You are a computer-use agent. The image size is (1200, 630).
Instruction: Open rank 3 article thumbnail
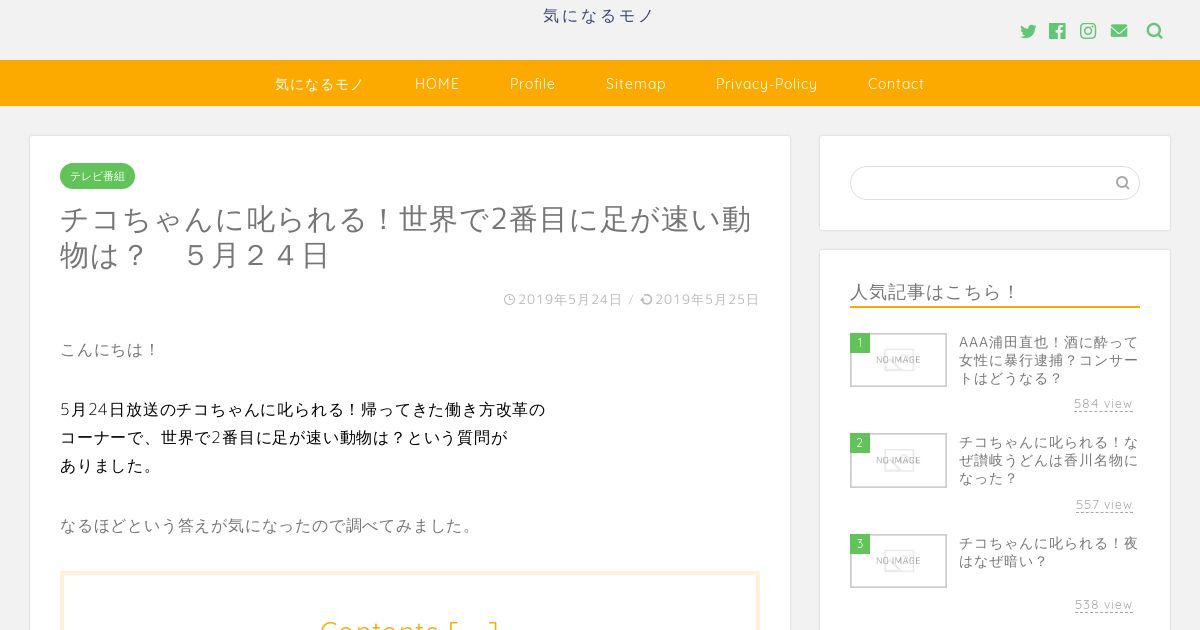click(898, 561)
